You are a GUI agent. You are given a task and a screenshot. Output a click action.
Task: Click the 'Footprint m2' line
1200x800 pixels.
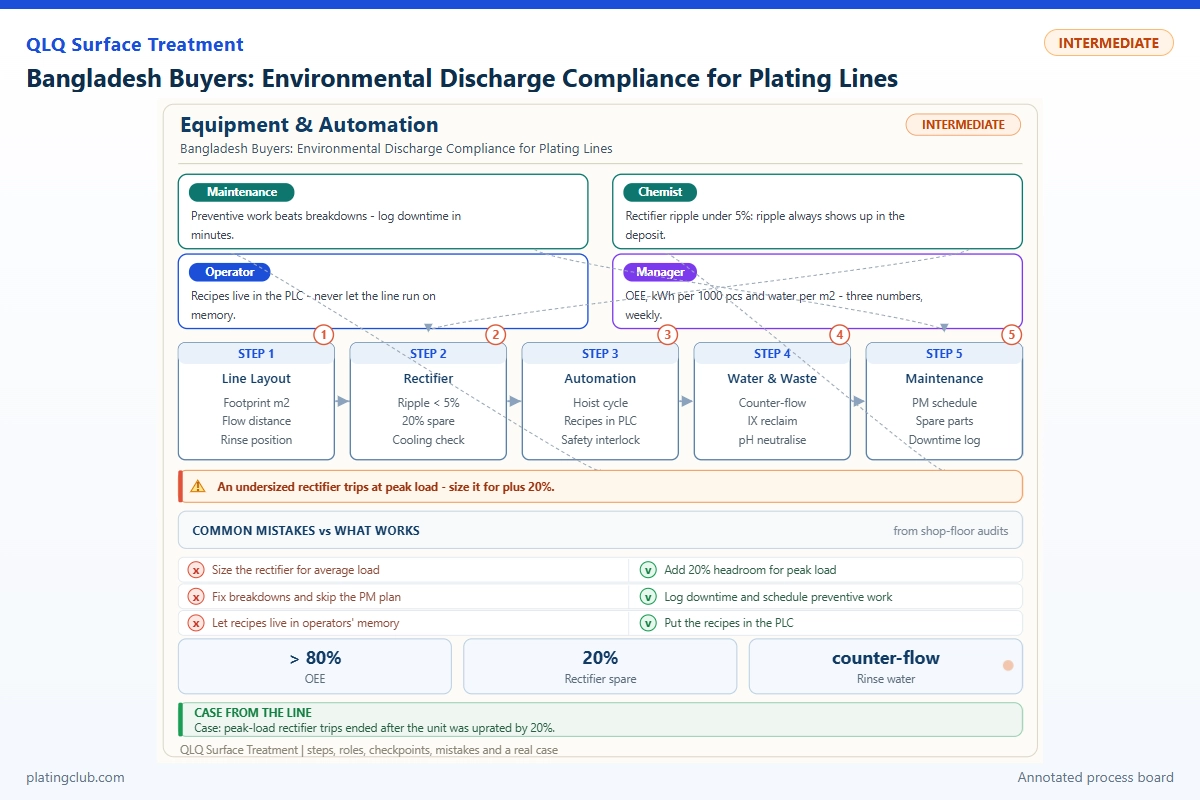(256, 403)
